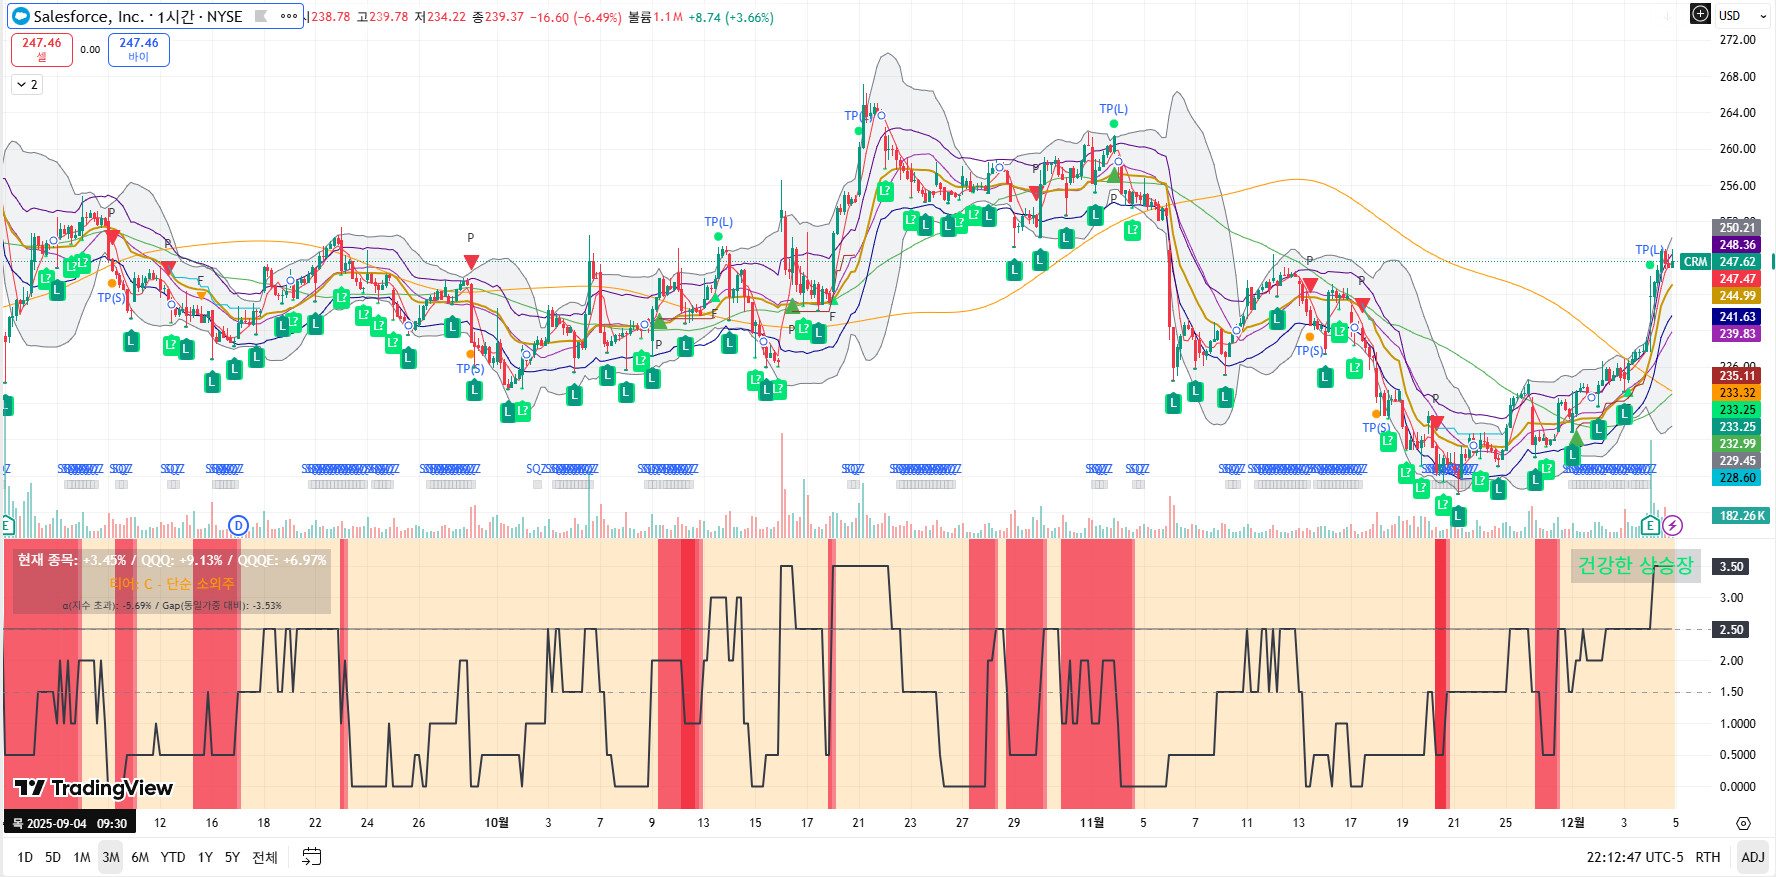
Task: Select the 1Y time range
Action: tap(205, 857)
